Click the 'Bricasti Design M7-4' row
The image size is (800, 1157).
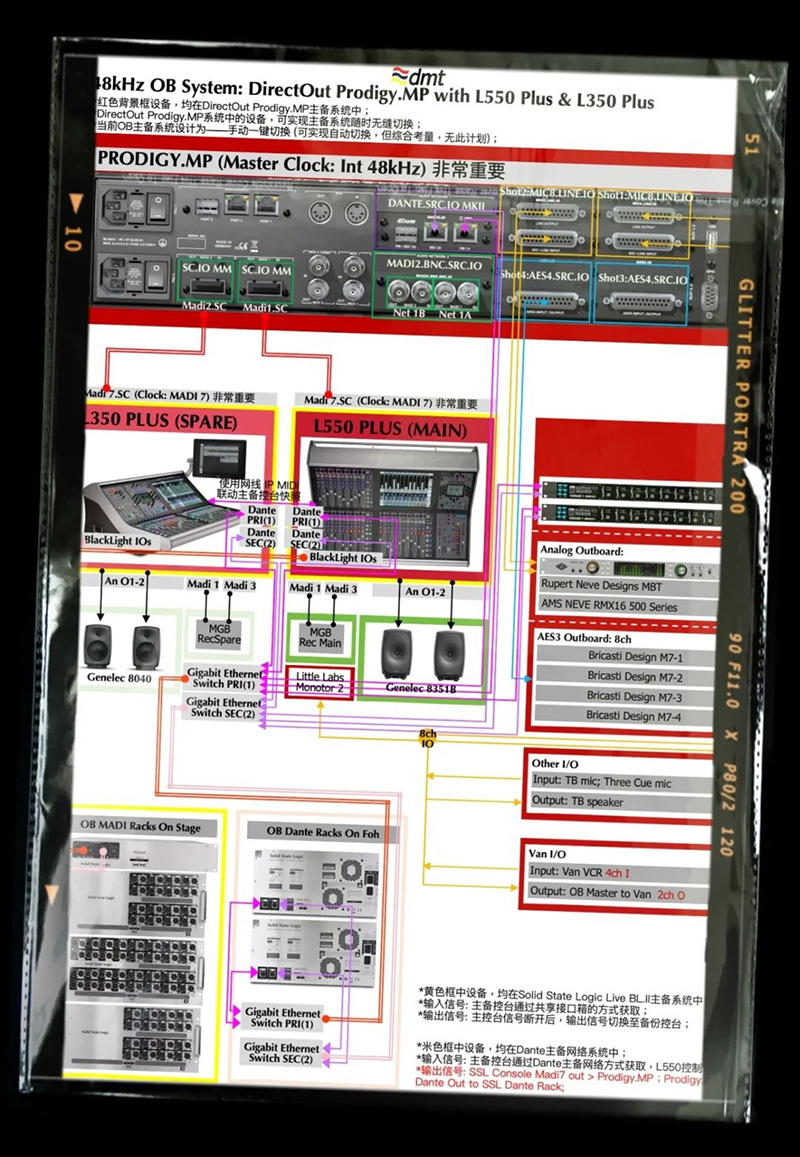pos(626,715)
